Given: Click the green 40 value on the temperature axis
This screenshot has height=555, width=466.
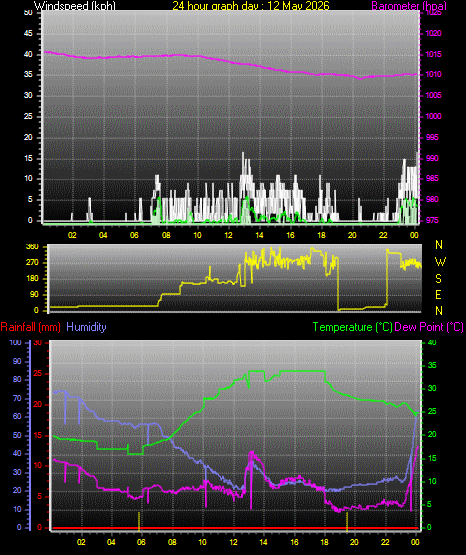Looking at the screenshot, I should (432, 342).
